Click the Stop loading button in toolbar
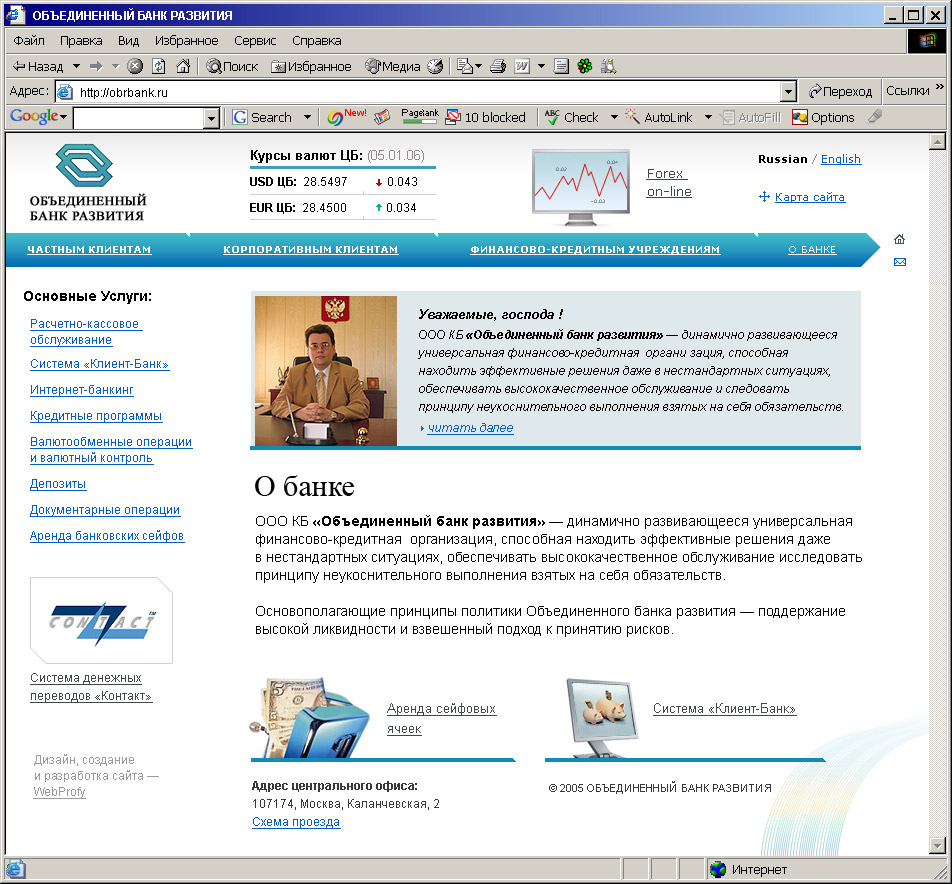The height and width of the screenshot is (884, 952). [x=135, y=66]
